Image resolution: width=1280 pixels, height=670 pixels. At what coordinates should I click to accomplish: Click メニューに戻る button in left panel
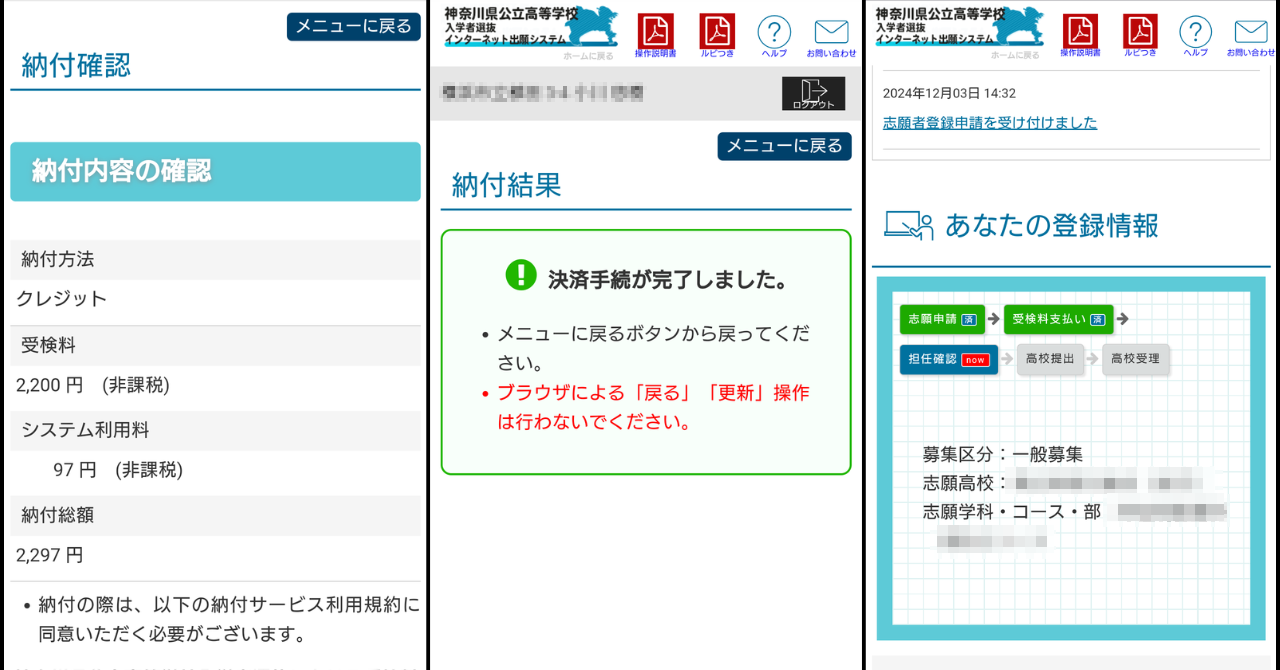(x=353, y=27)
